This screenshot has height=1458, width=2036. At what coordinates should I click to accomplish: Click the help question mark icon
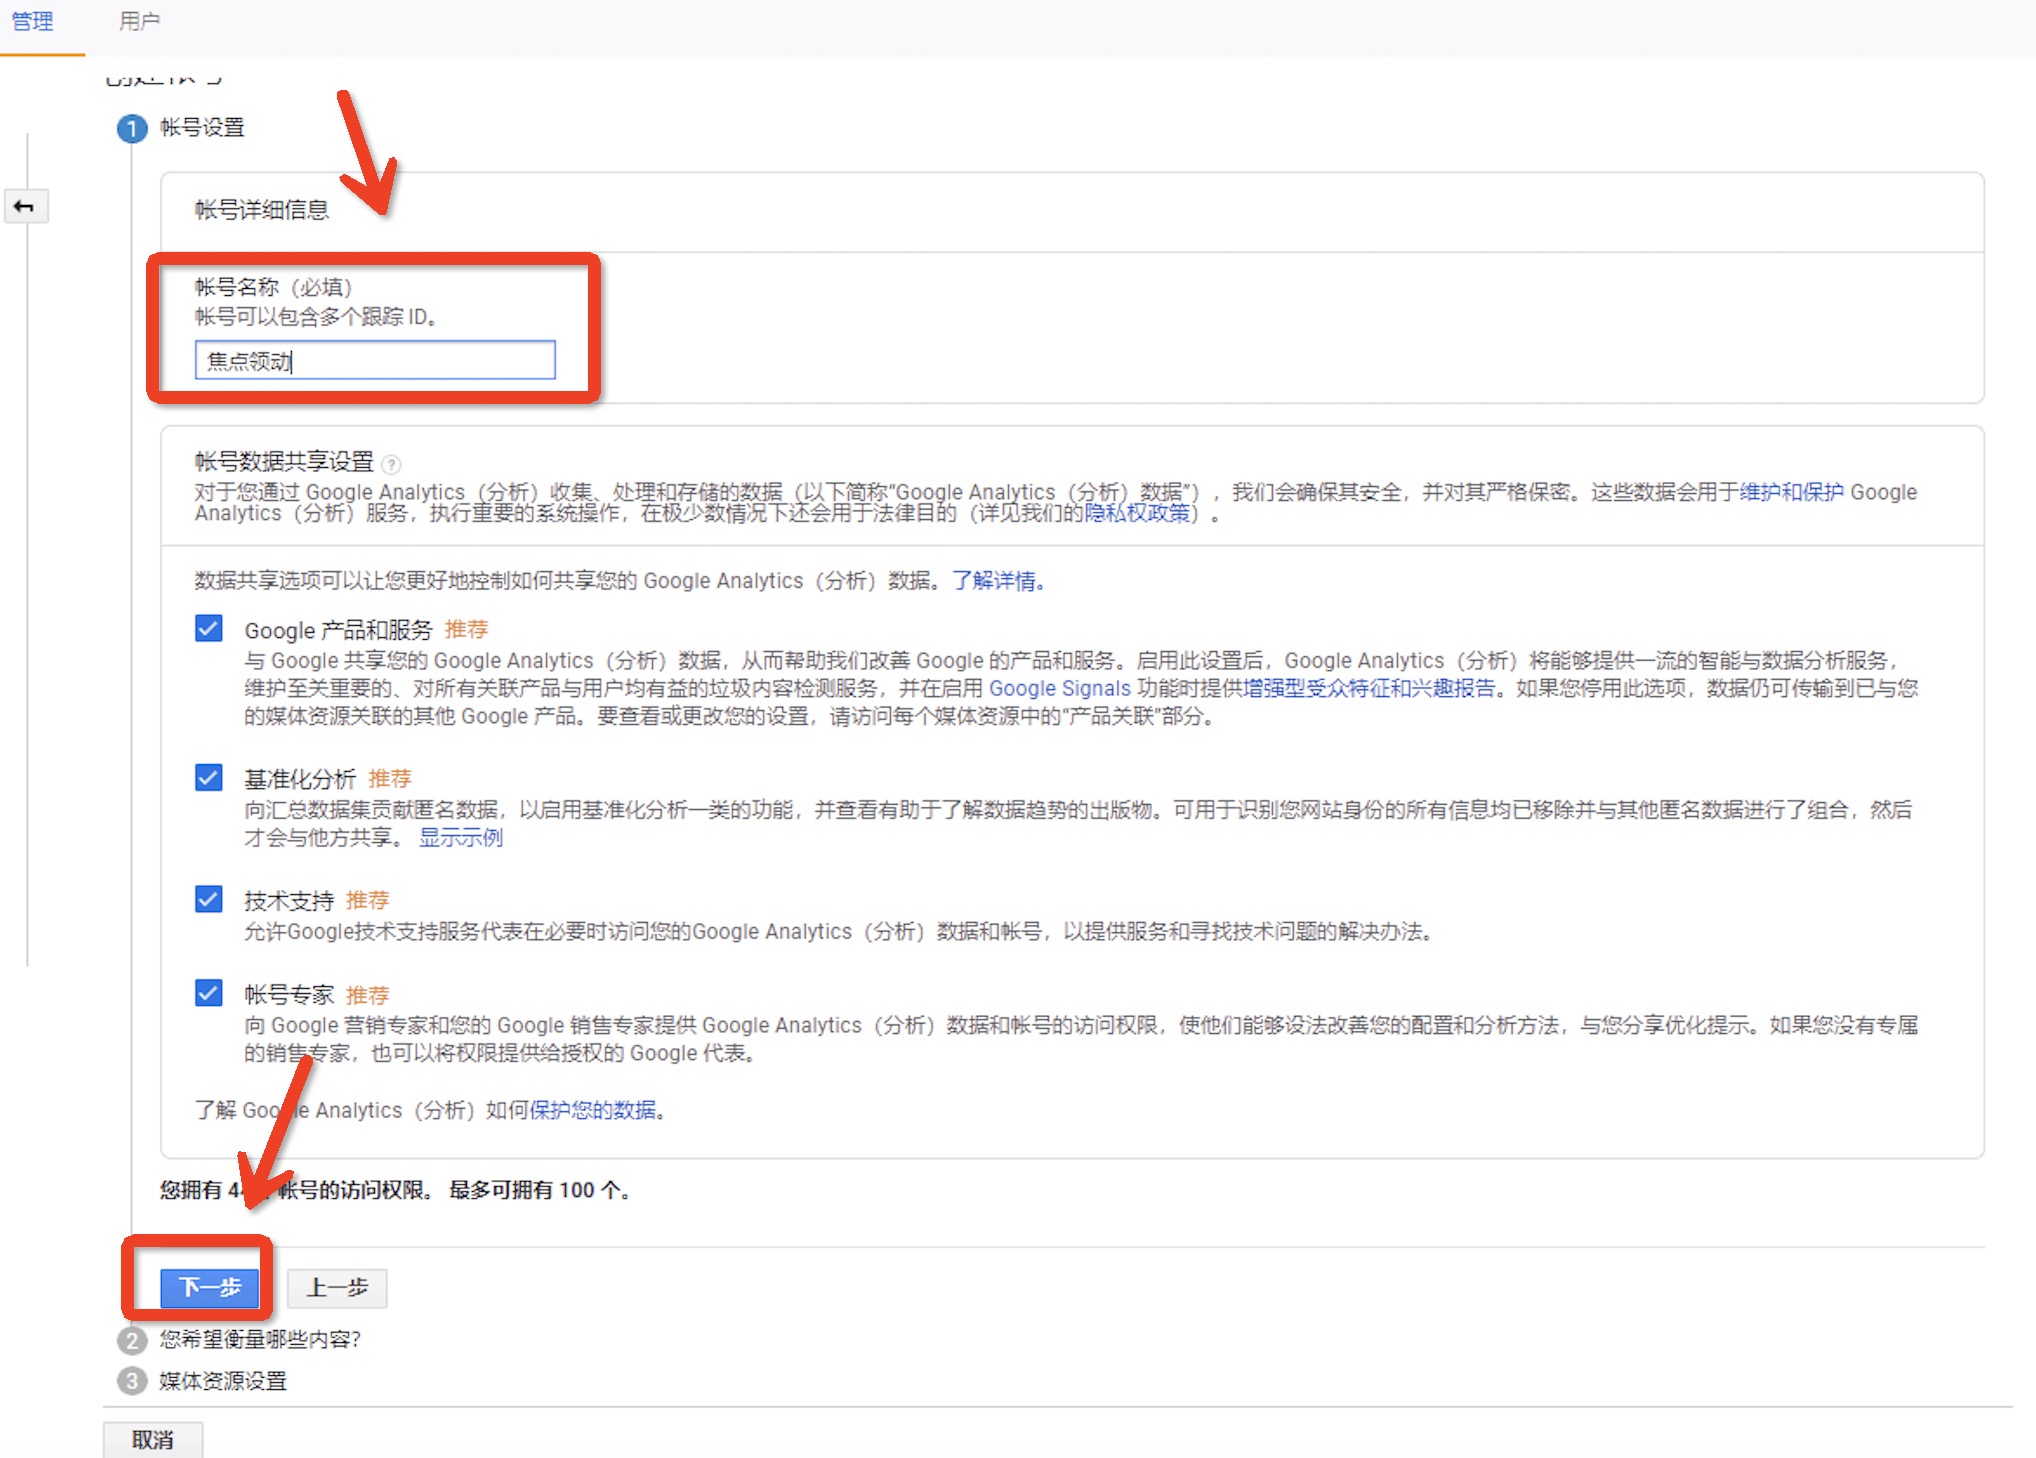tap(392, 464)
